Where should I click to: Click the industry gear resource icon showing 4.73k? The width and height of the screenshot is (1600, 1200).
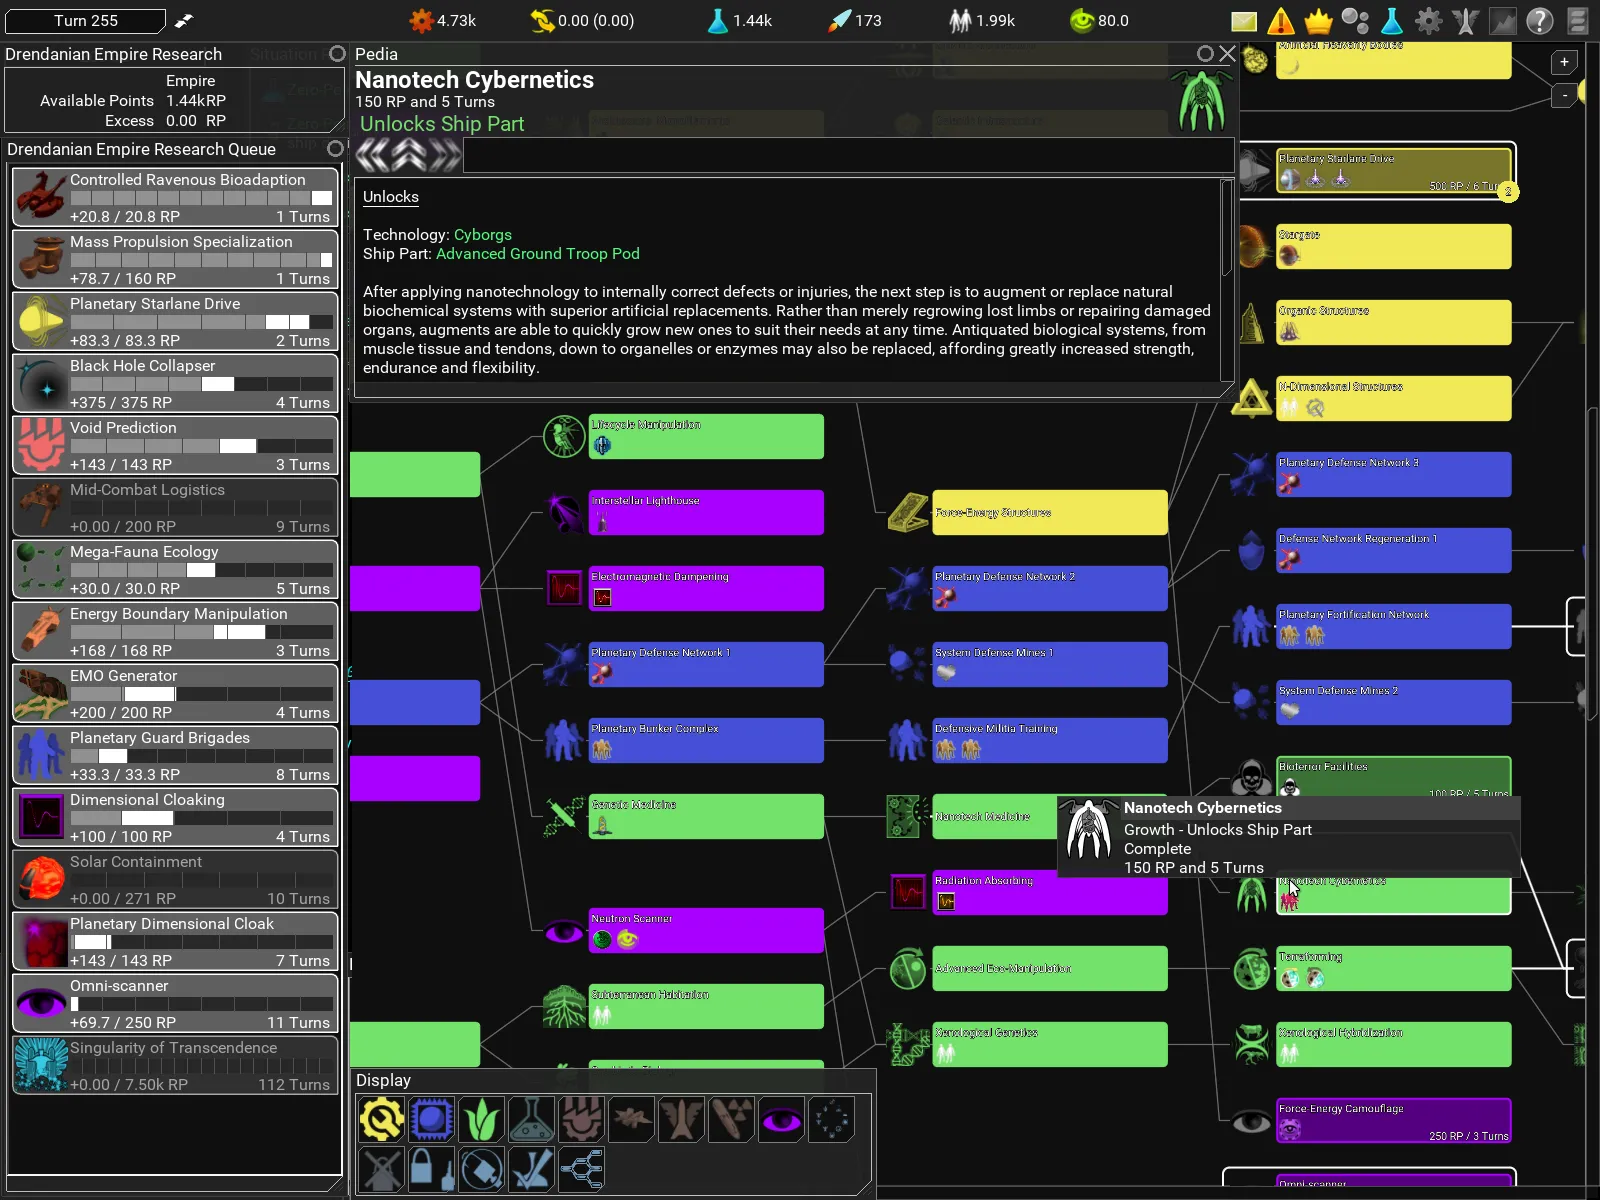(421, 21)
